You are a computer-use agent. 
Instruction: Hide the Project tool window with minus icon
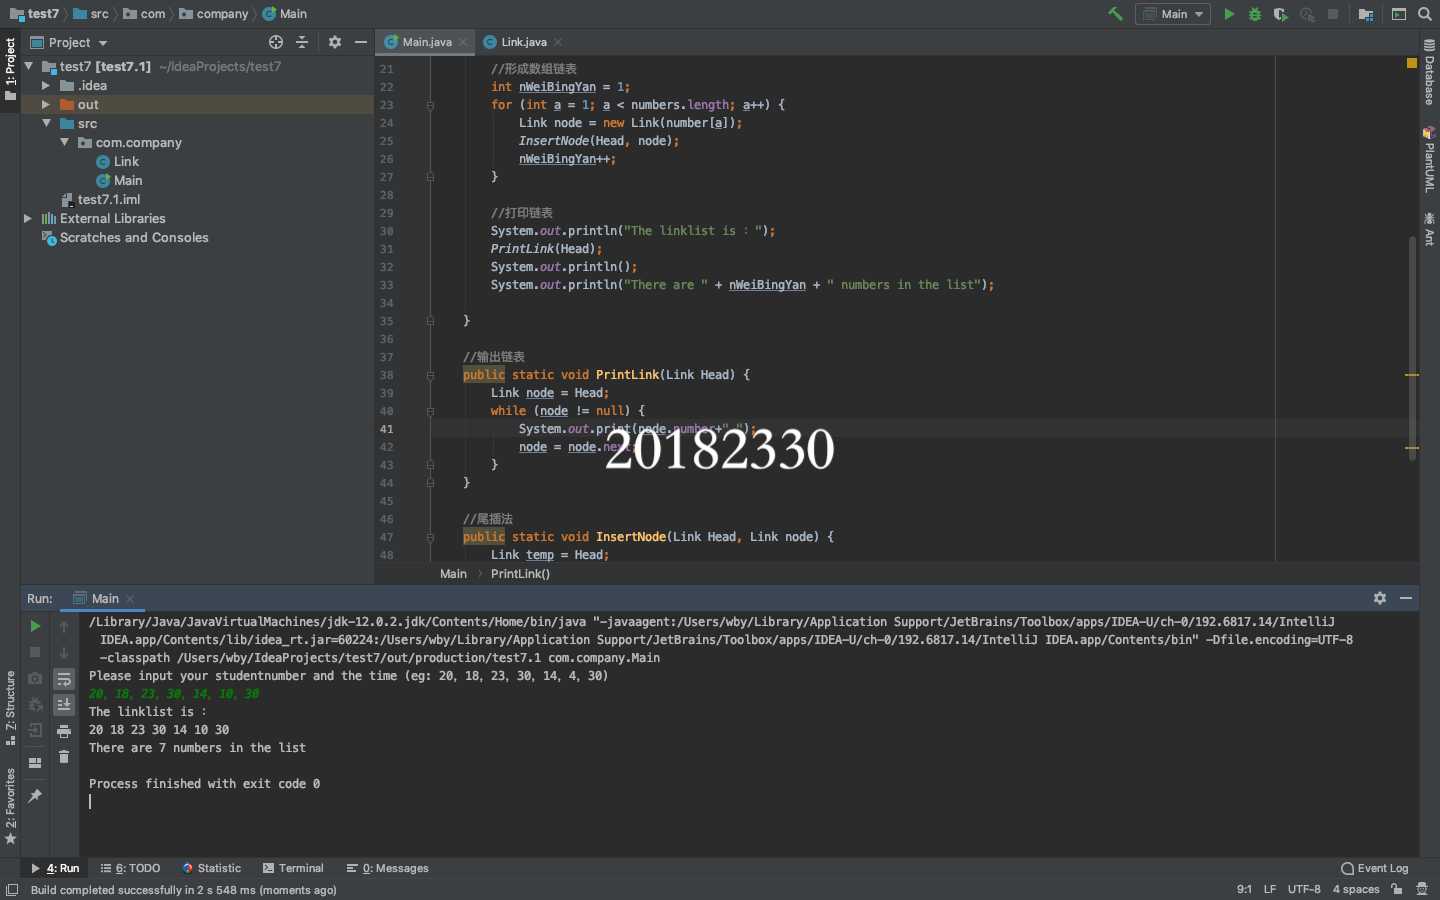[x=361, y=42]
